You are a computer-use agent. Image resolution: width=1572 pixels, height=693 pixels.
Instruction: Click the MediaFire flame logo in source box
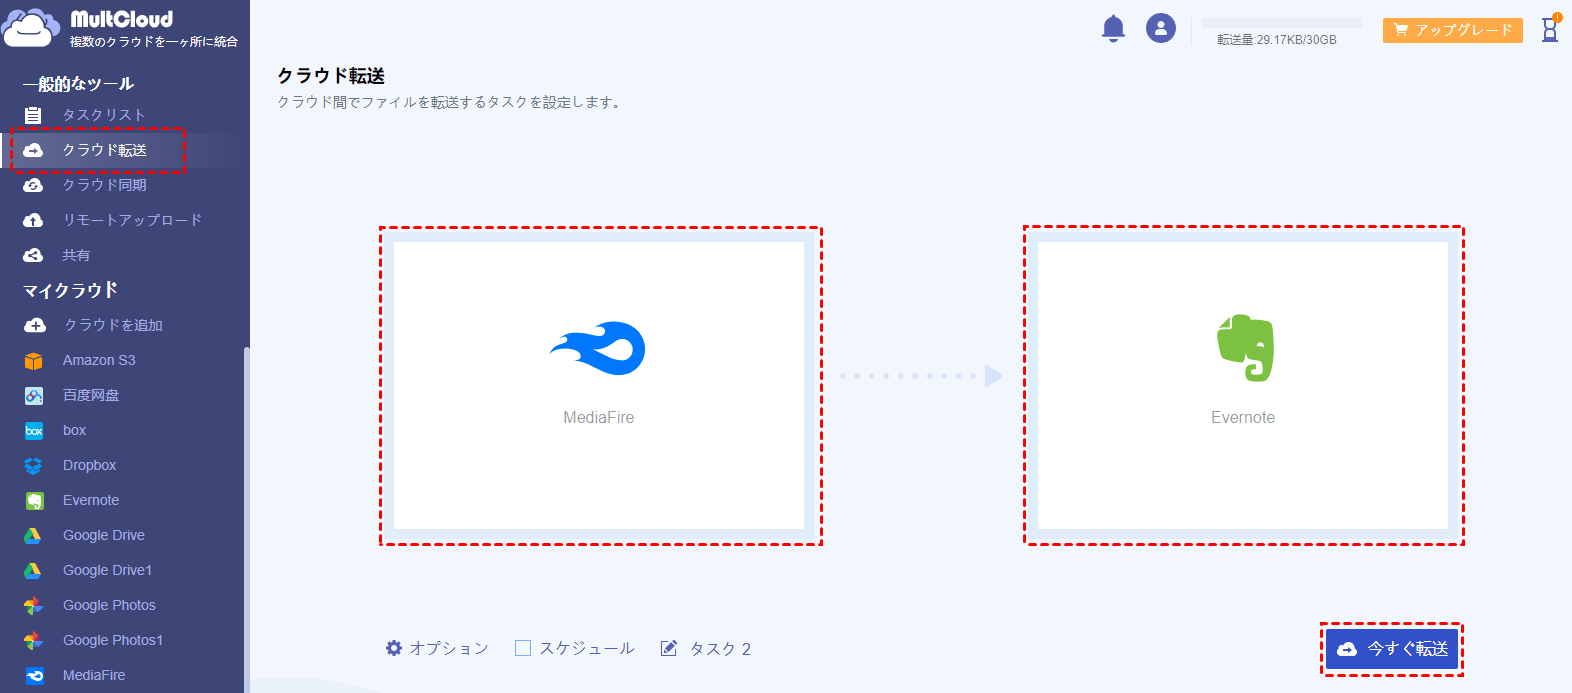pos(598,349)
